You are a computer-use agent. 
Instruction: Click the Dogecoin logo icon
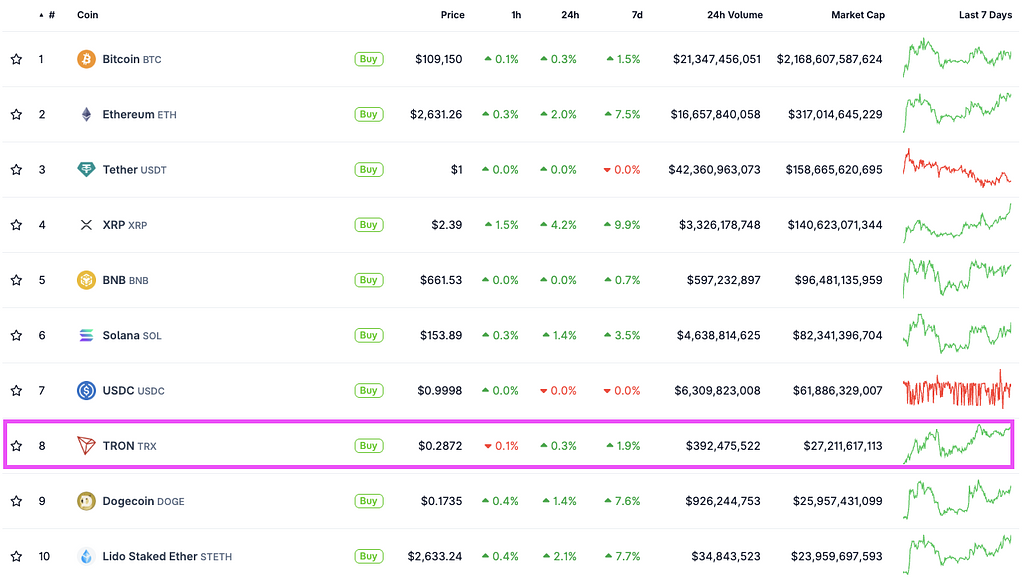[x=87, y=501]
